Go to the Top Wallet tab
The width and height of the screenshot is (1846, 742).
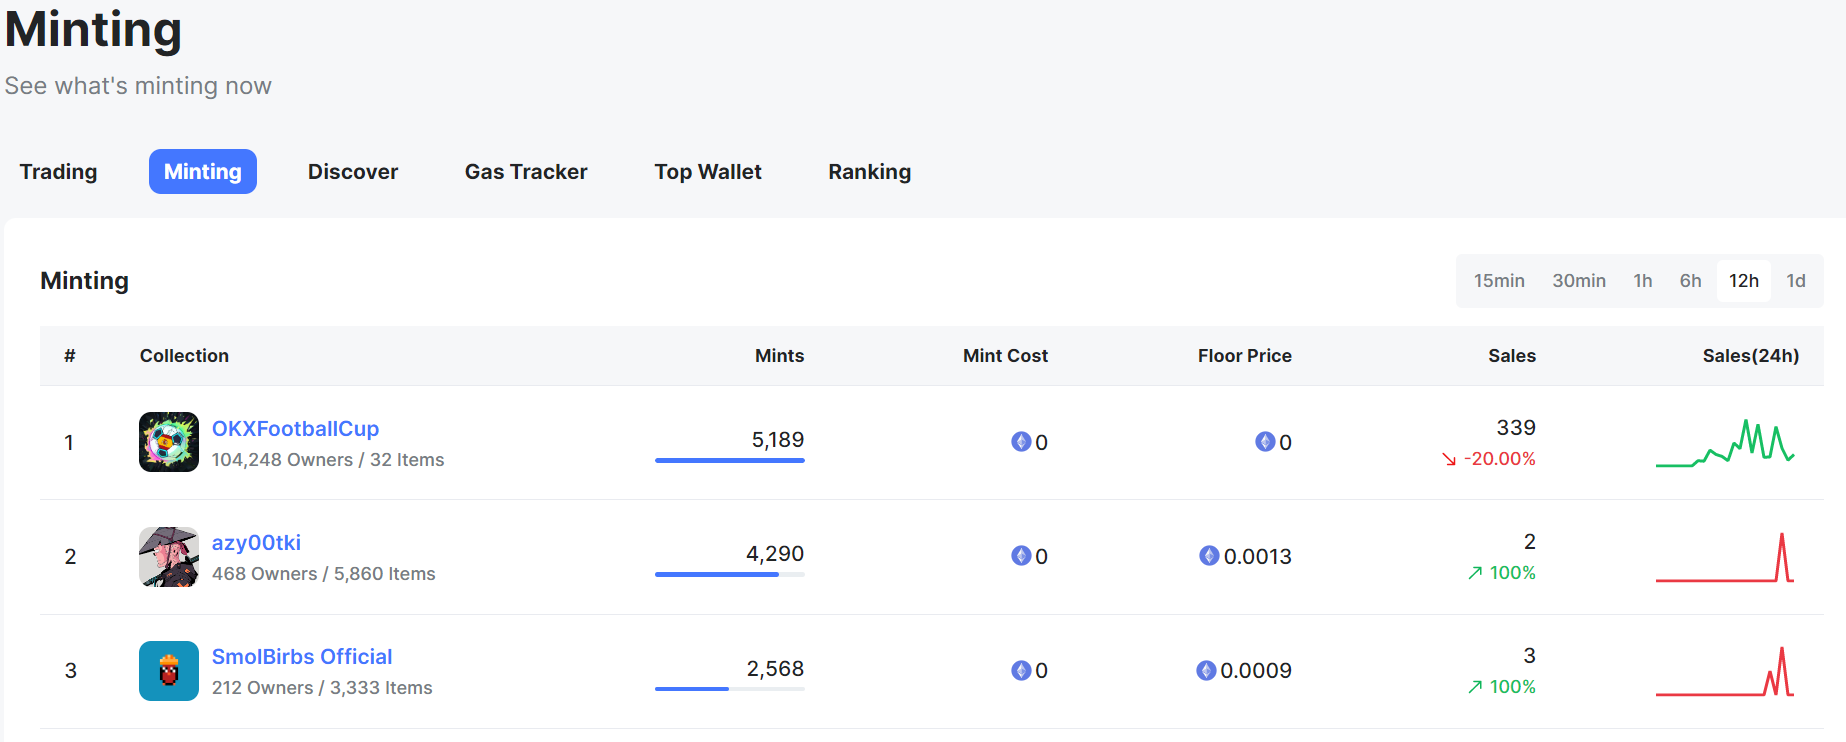click(707, 172)
